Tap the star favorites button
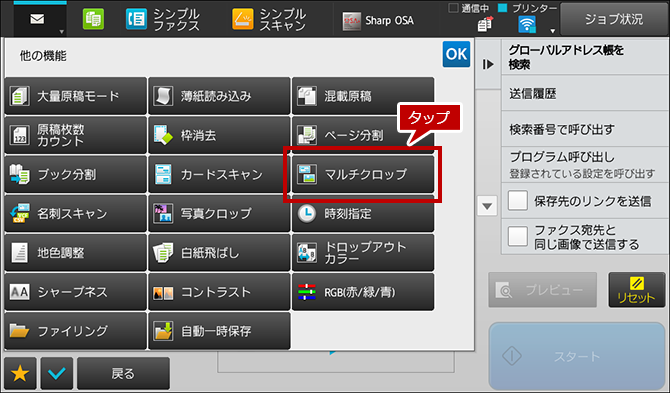The image size is (670, 393). [20, 374]
